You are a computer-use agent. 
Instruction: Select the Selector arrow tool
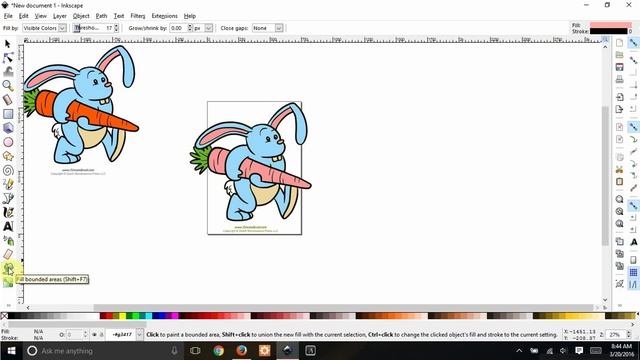pos(8,43)
